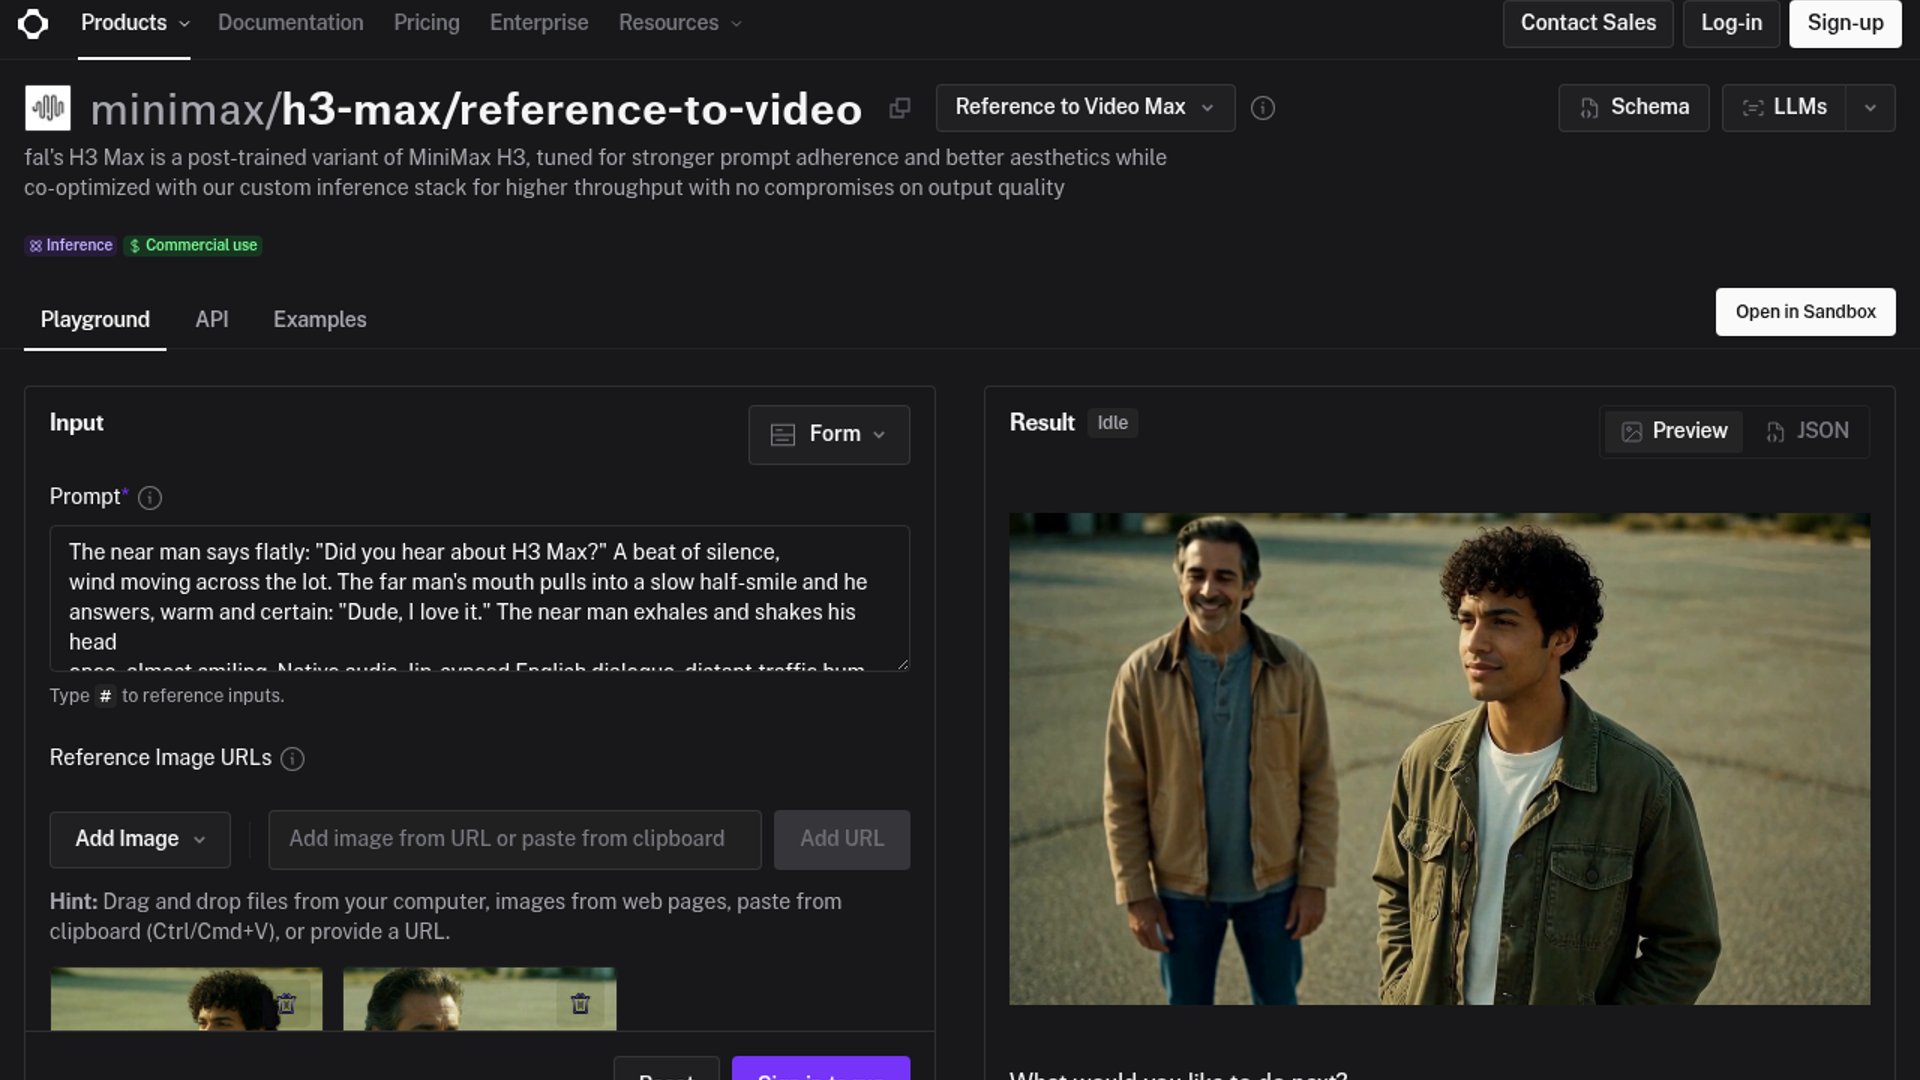Expand the Resources menu
Viewport: 1920px width, 1080px height.
click(x=680, y=23)
